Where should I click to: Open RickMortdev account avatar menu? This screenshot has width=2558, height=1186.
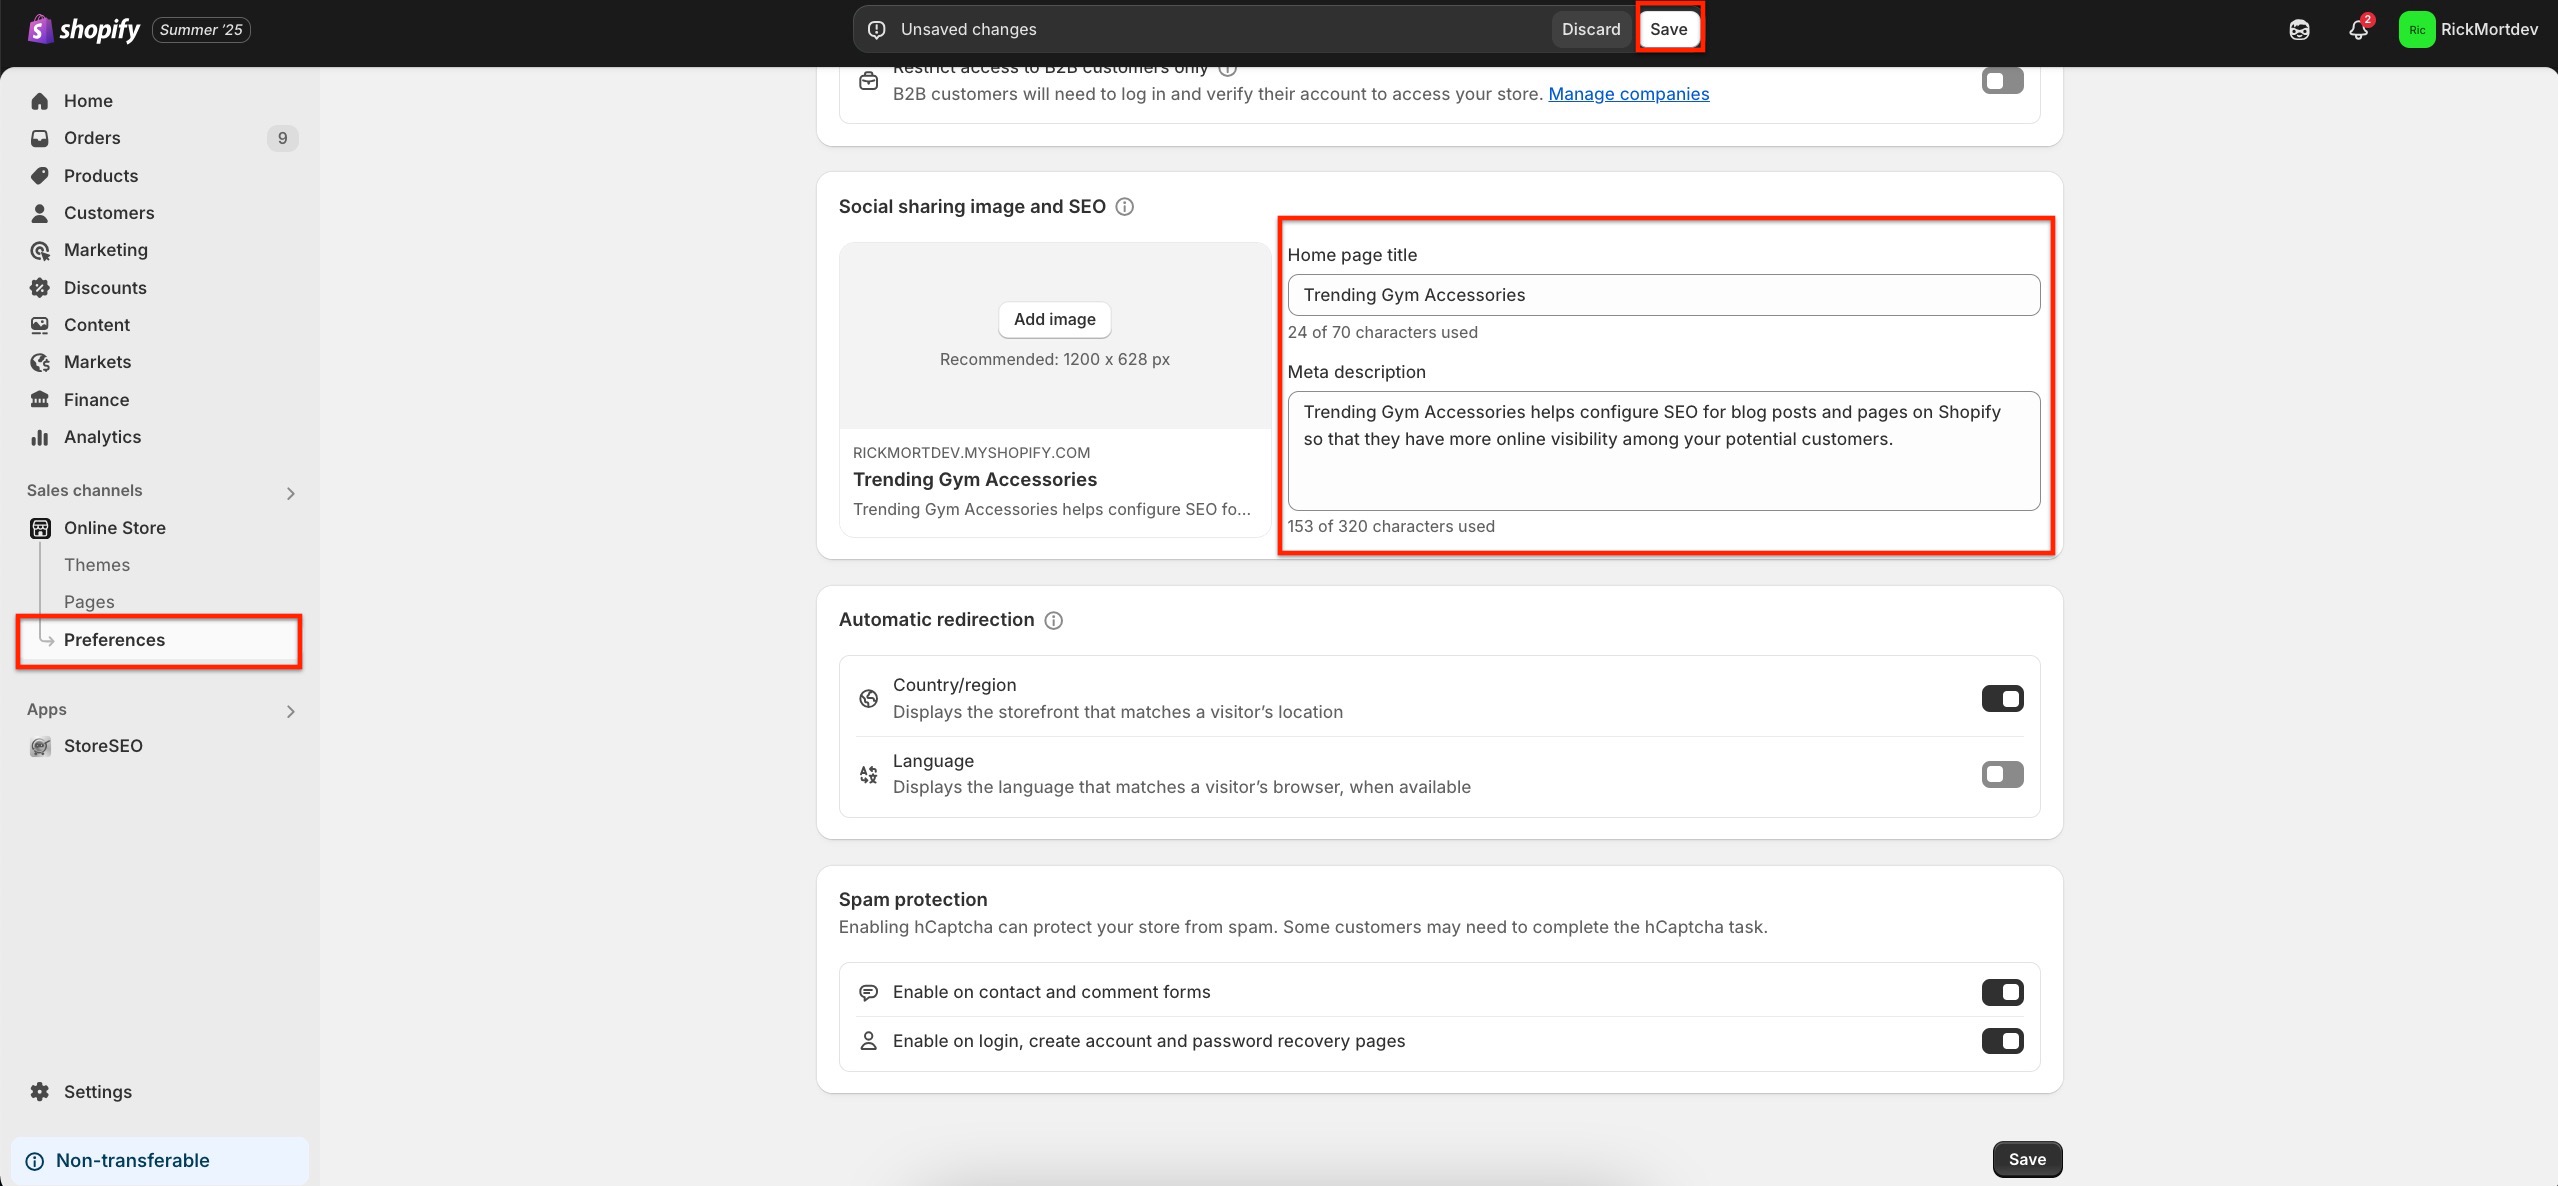(x=2416, y=29)
